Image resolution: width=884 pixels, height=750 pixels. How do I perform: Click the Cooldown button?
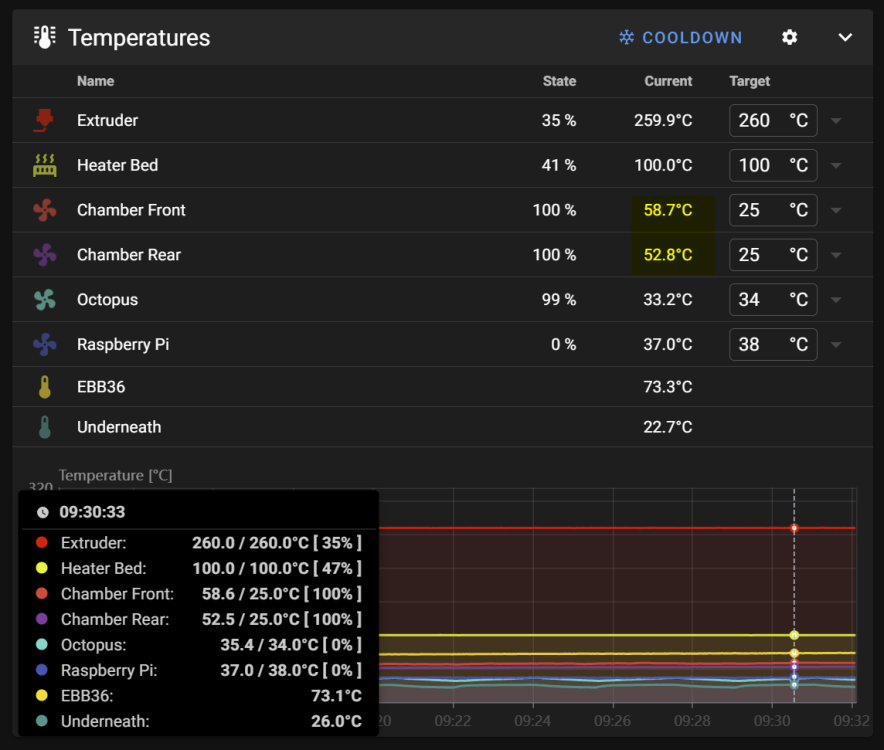pyautogui.click(x=680, y=37)
